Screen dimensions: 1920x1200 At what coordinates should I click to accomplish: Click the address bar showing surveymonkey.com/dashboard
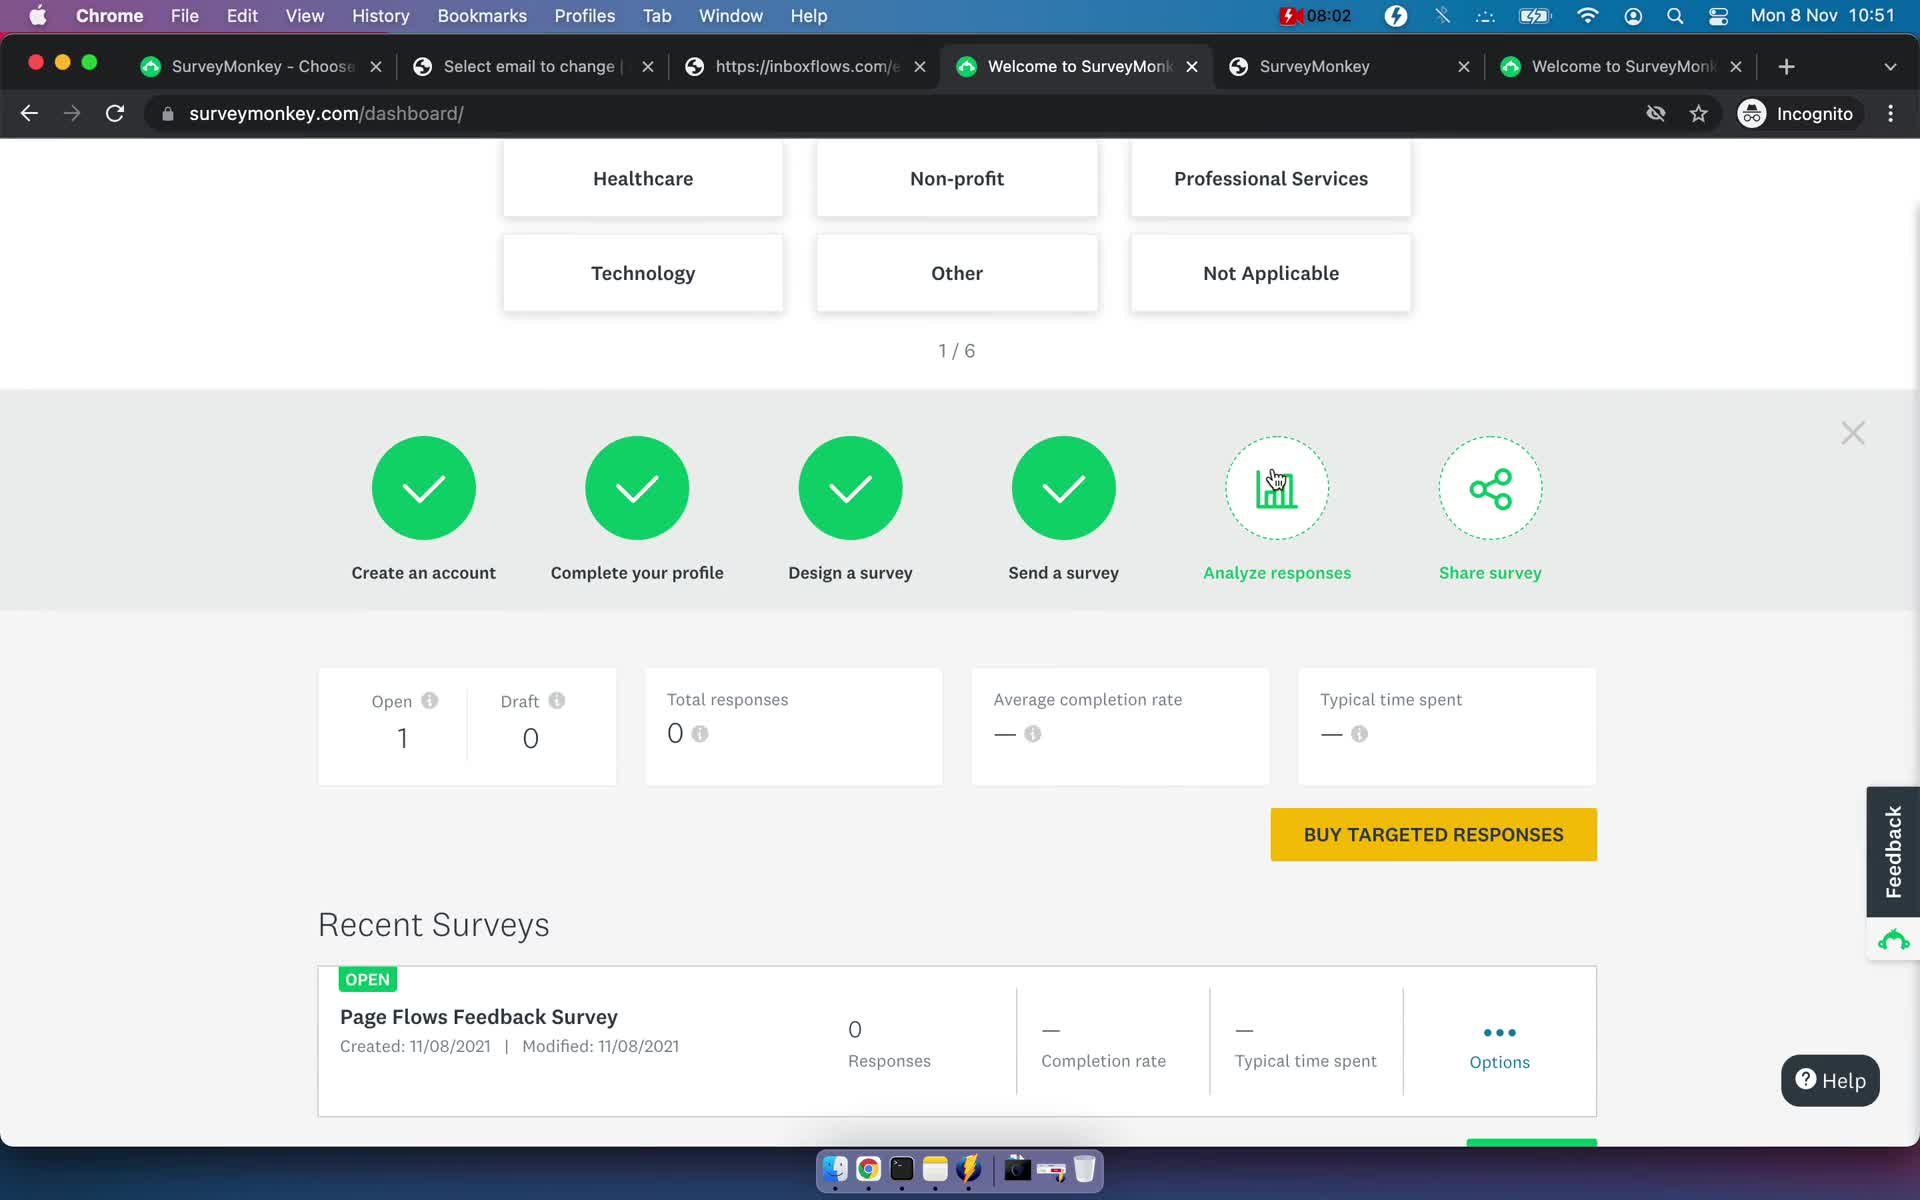(328, 113)
